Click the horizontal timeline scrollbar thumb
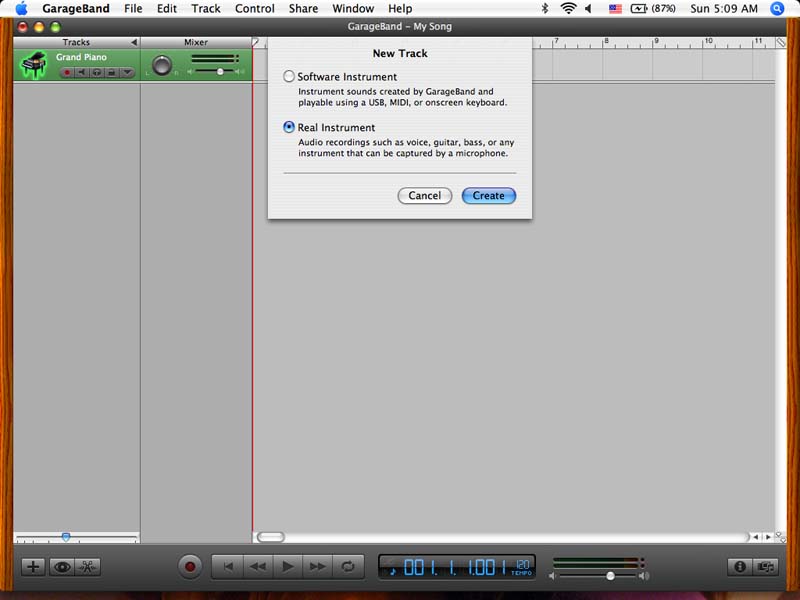The height and width of the screenshot is (600, 800). (271, 537)
